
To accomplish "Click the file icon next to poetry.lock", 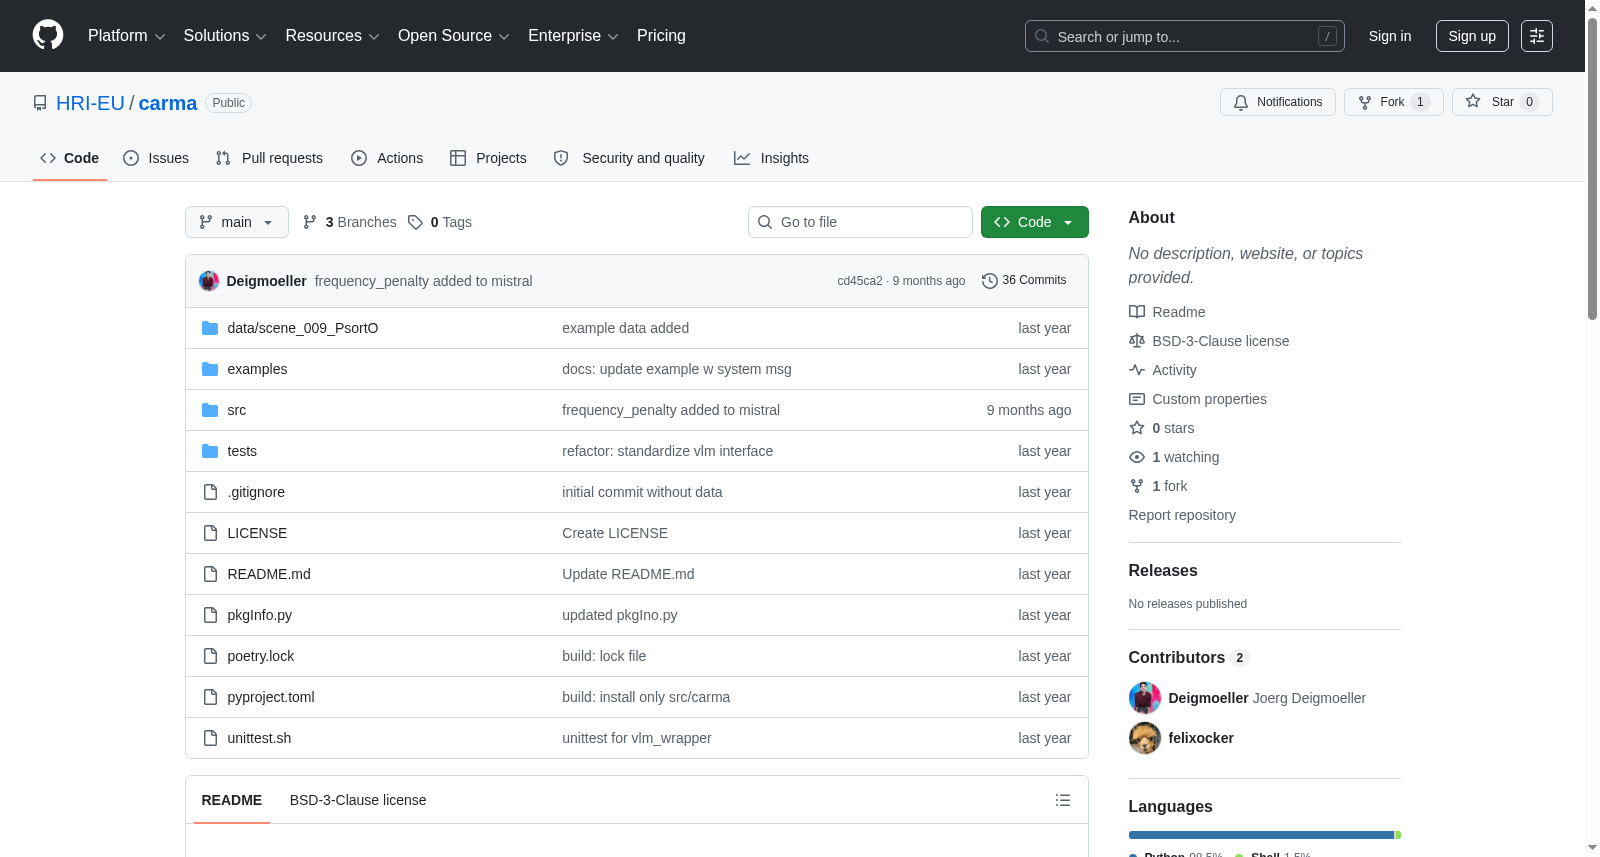I will point(210,656).
